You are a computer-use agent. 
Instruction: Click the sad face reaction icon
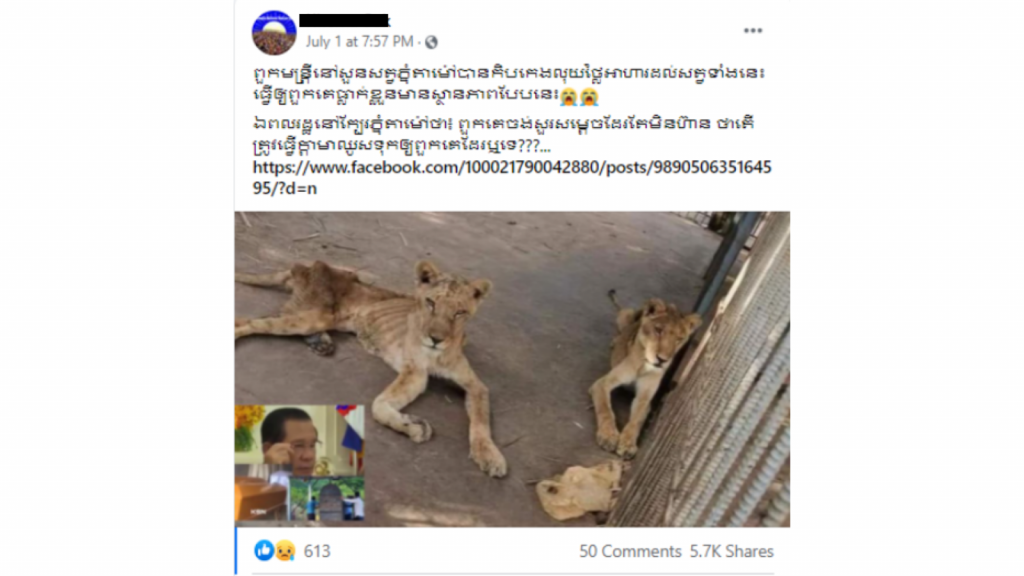(x=285, y=551)
